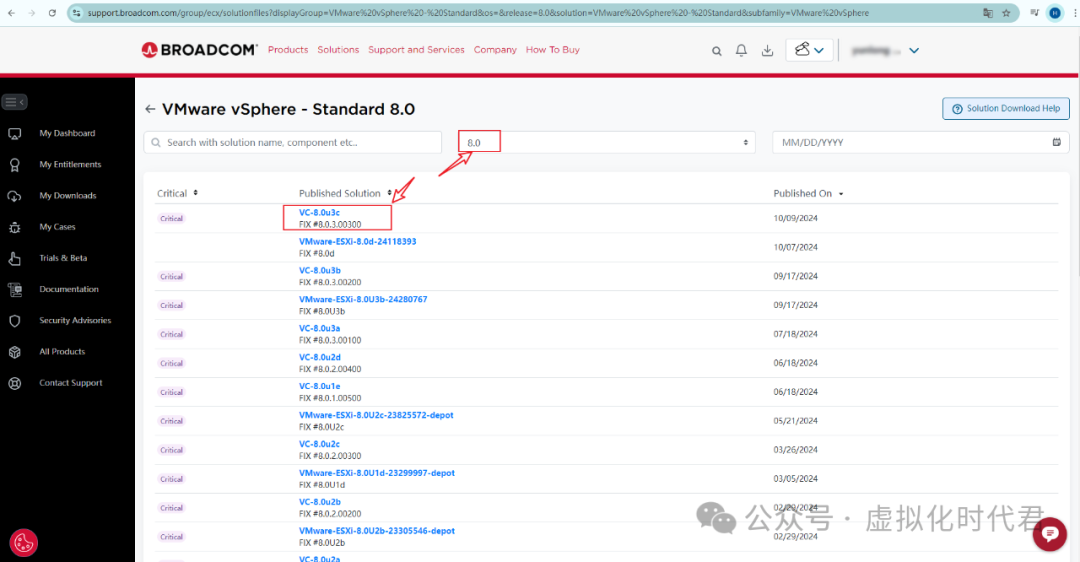1080x562 pixels.
Task: Open VC-8.0u2d solution link
Action: [x=320, y=357]
